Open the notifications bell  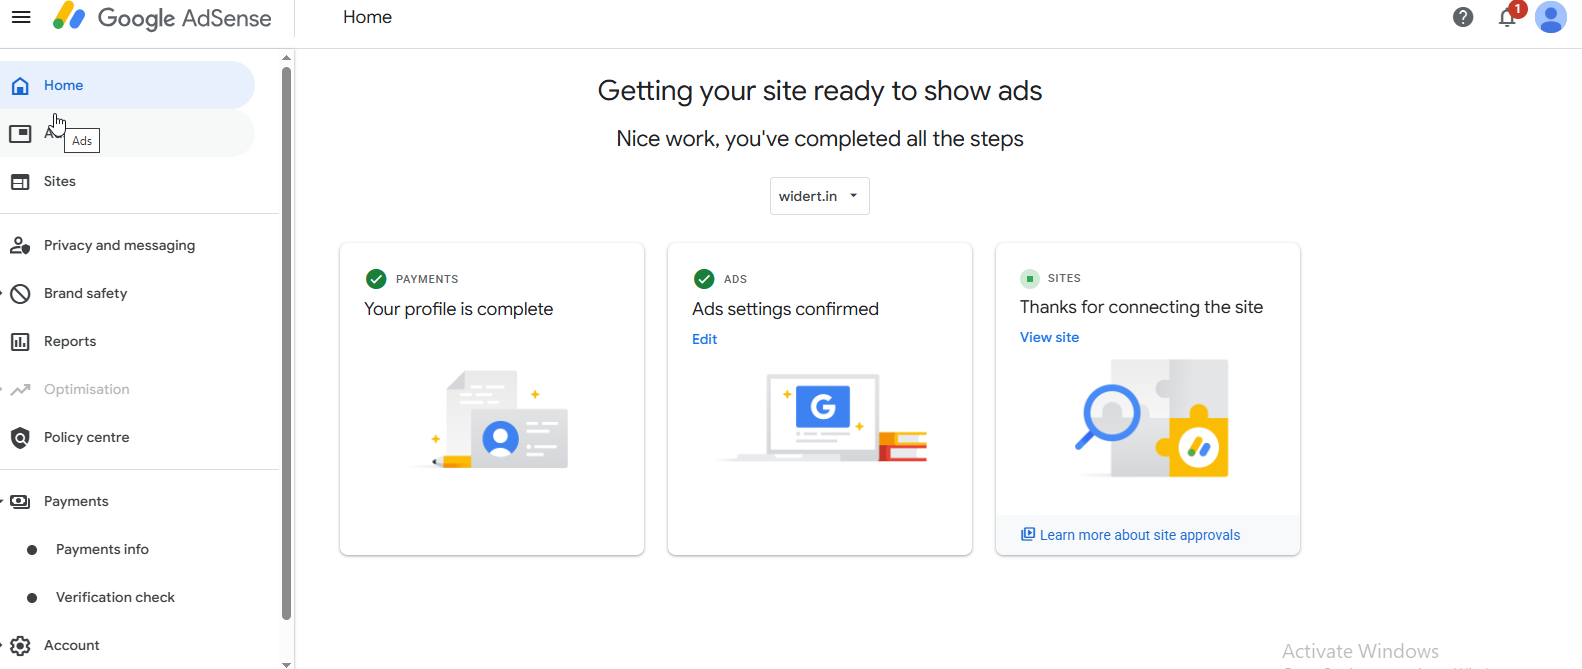click(1507, 17)
